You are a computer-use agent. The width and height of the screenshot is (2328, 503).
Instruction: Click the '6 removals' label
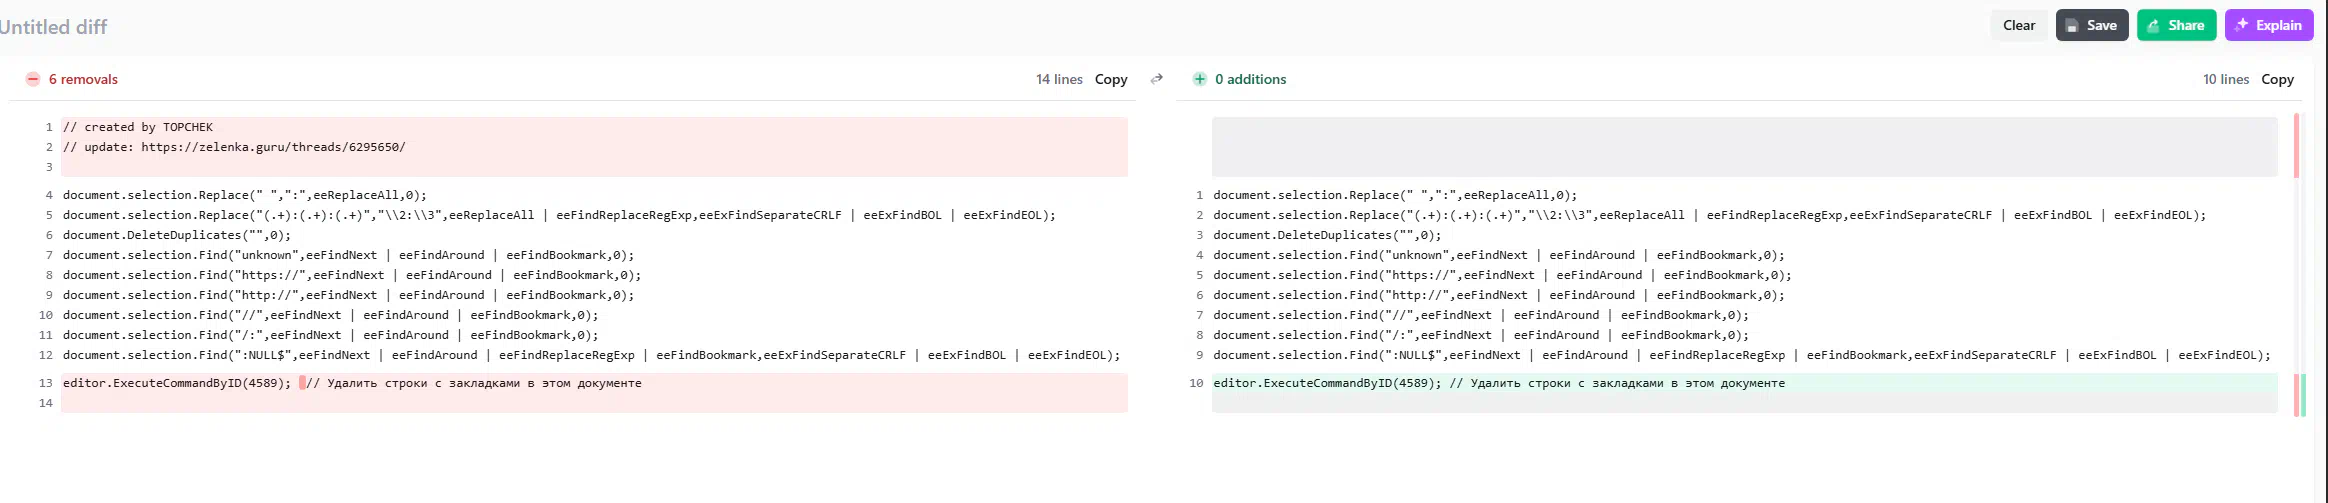[83, 79]
